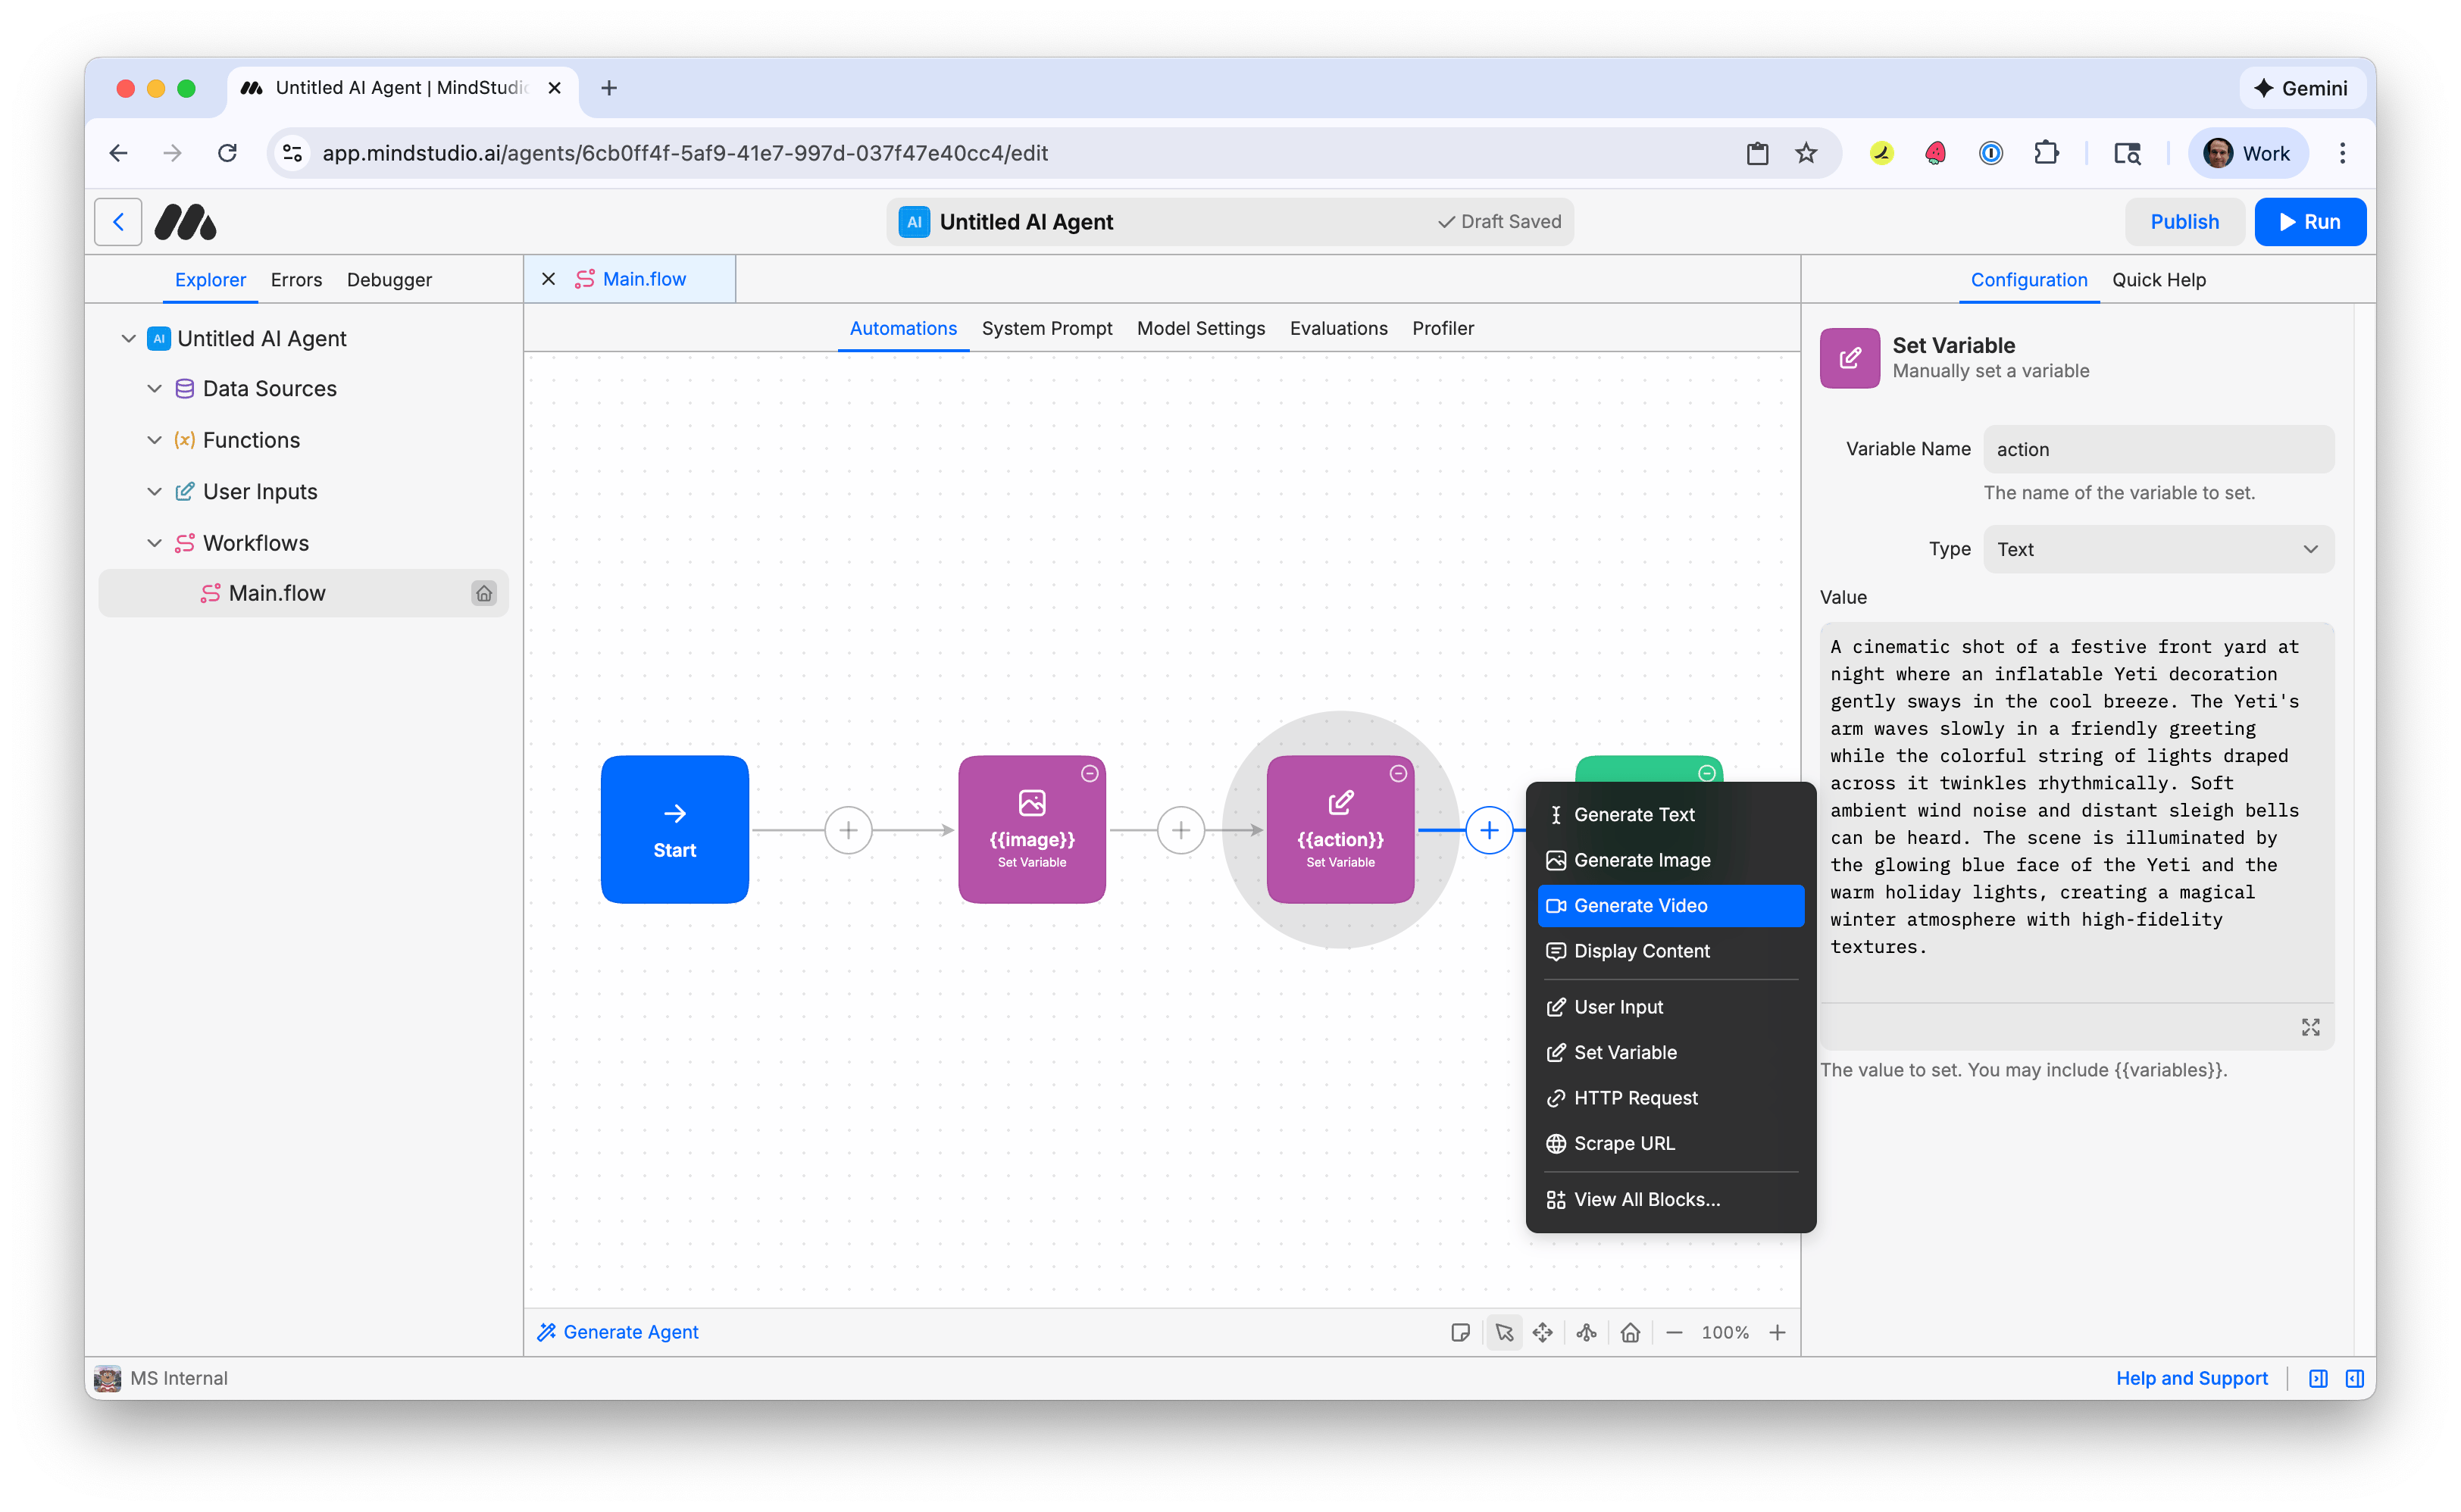This screenshot has width=2461, height=1512.
Task: Open the sticky note tool in the canvas toolbar
Action: coord(1462,1332)
